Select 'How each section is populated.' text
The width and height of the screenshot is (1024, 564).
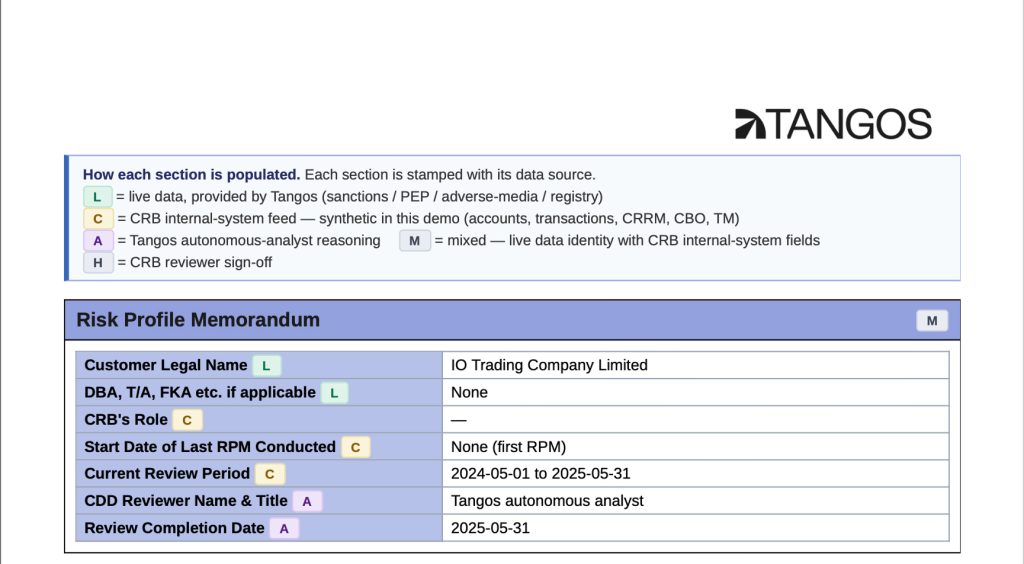coord(191,175)
